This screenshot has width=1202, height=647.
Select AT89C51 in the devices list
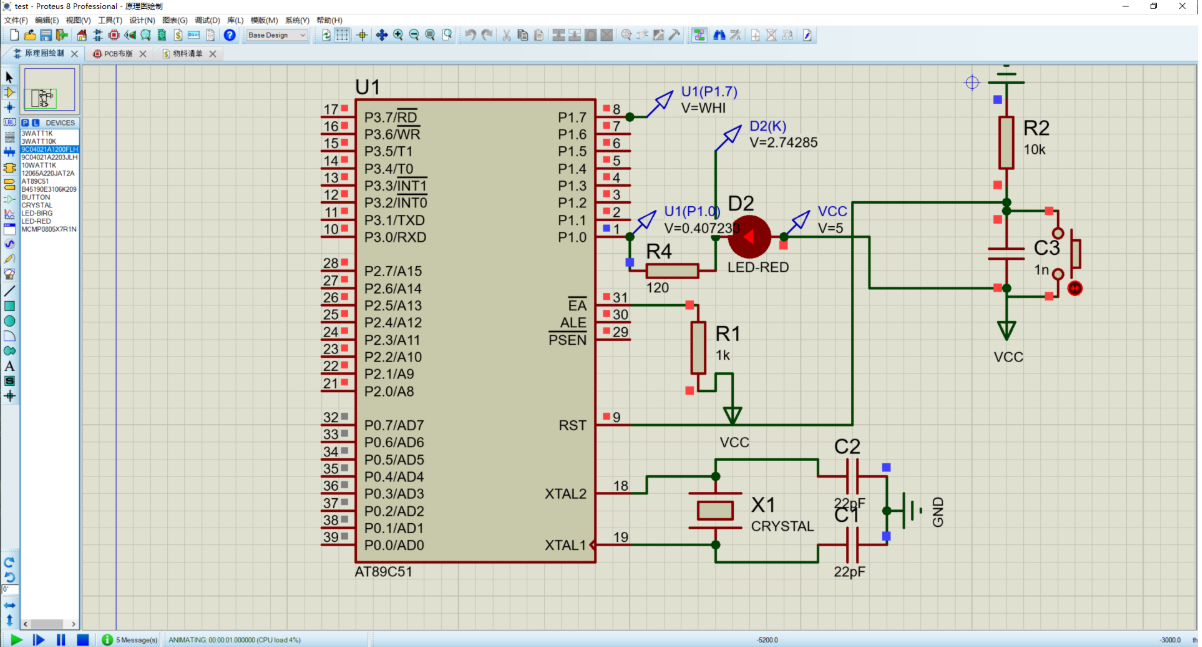[x=49, y=181]
